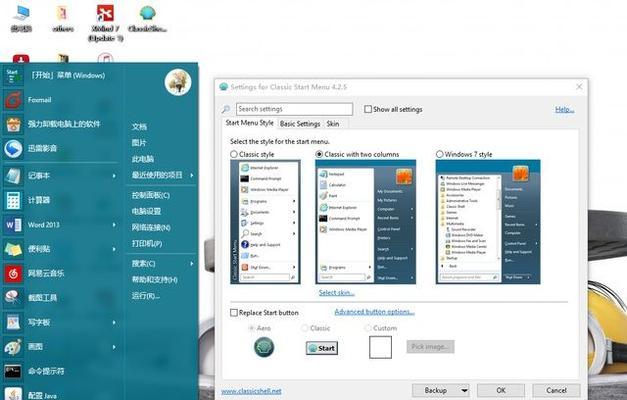Open the Help... link
The image size is (627, 400).
coord(565,110)
